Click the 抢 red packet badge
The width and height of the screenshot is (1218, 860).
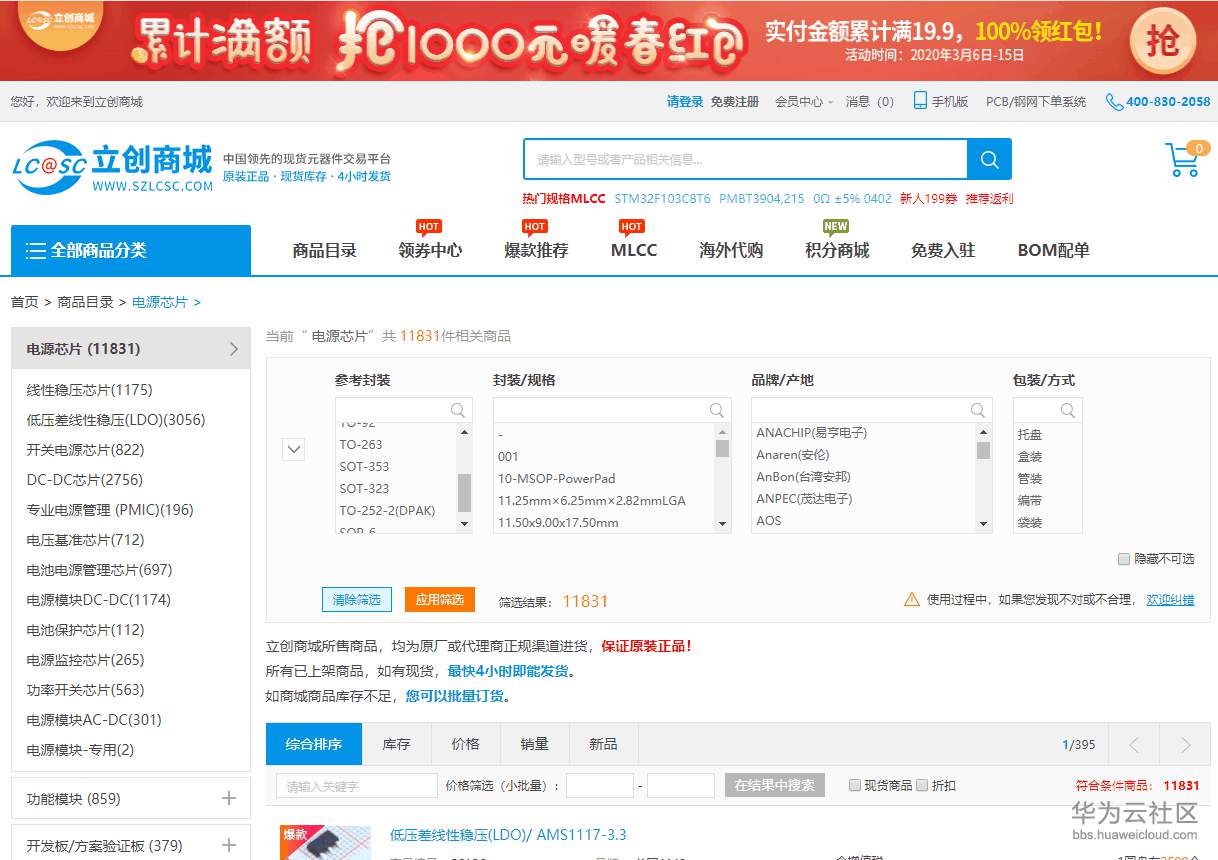click(1163, 41)
